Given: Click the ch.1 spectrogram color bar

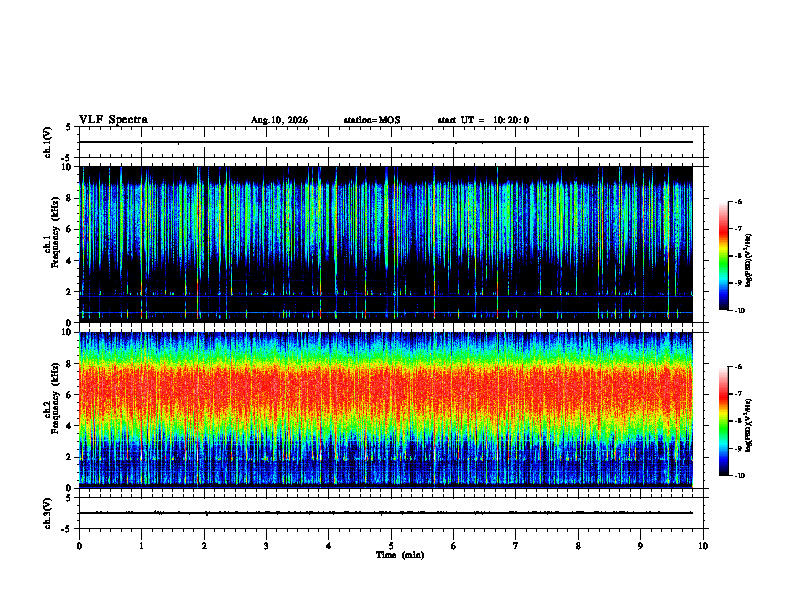Looking at the screenshot, I should (724, 256).
